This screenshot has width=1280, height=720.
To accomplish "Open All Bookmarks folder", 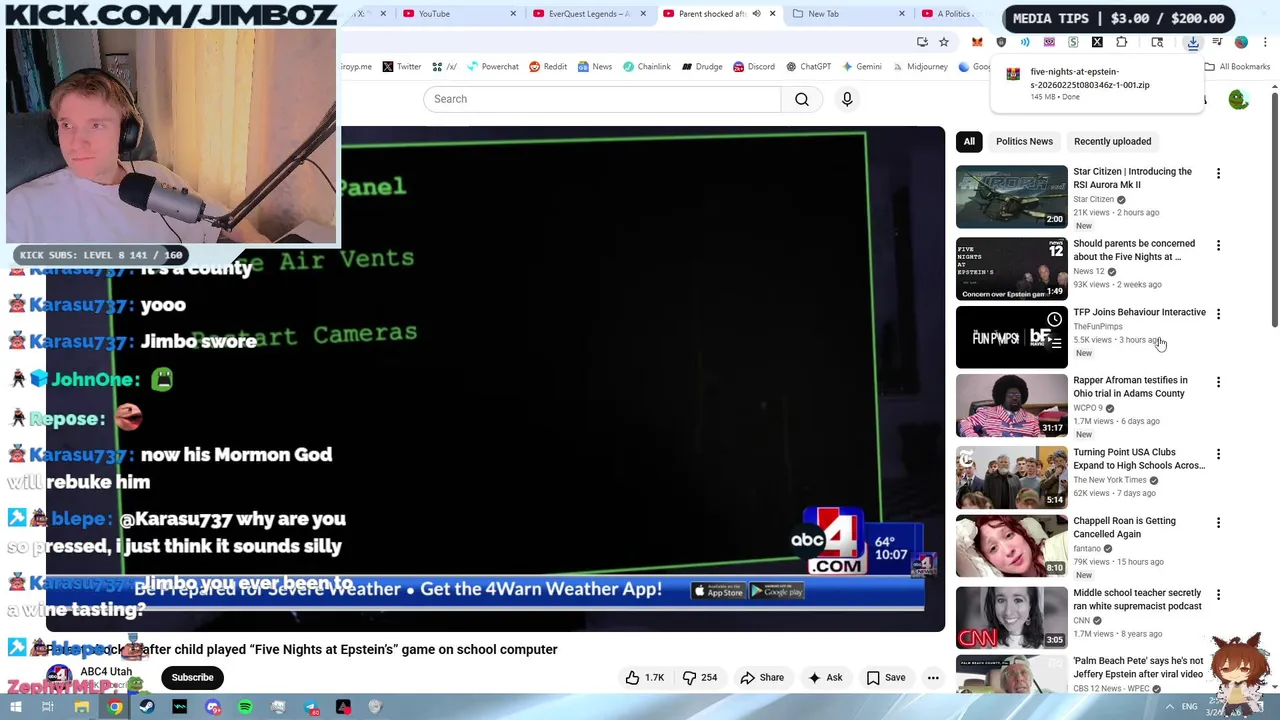I will tap(1237, 67).
